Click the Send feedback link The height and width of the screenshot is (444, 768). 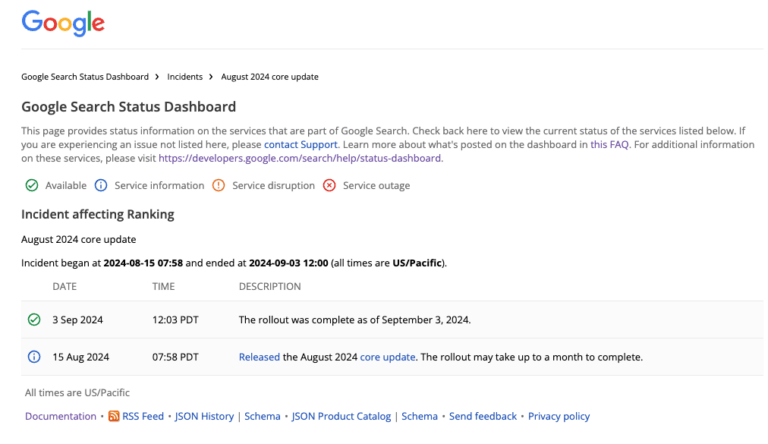click(483, 416)
